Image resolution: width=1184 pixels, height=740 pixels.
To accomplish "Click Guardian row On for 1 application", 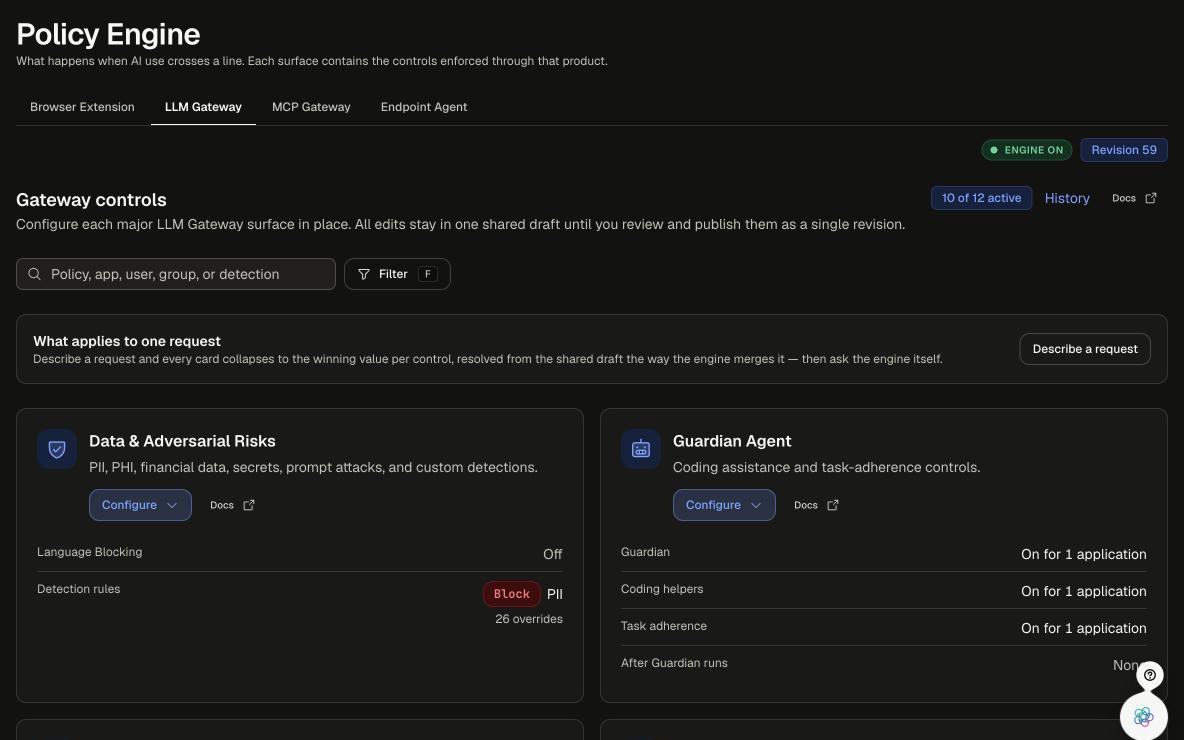I will pos(1084,554).
